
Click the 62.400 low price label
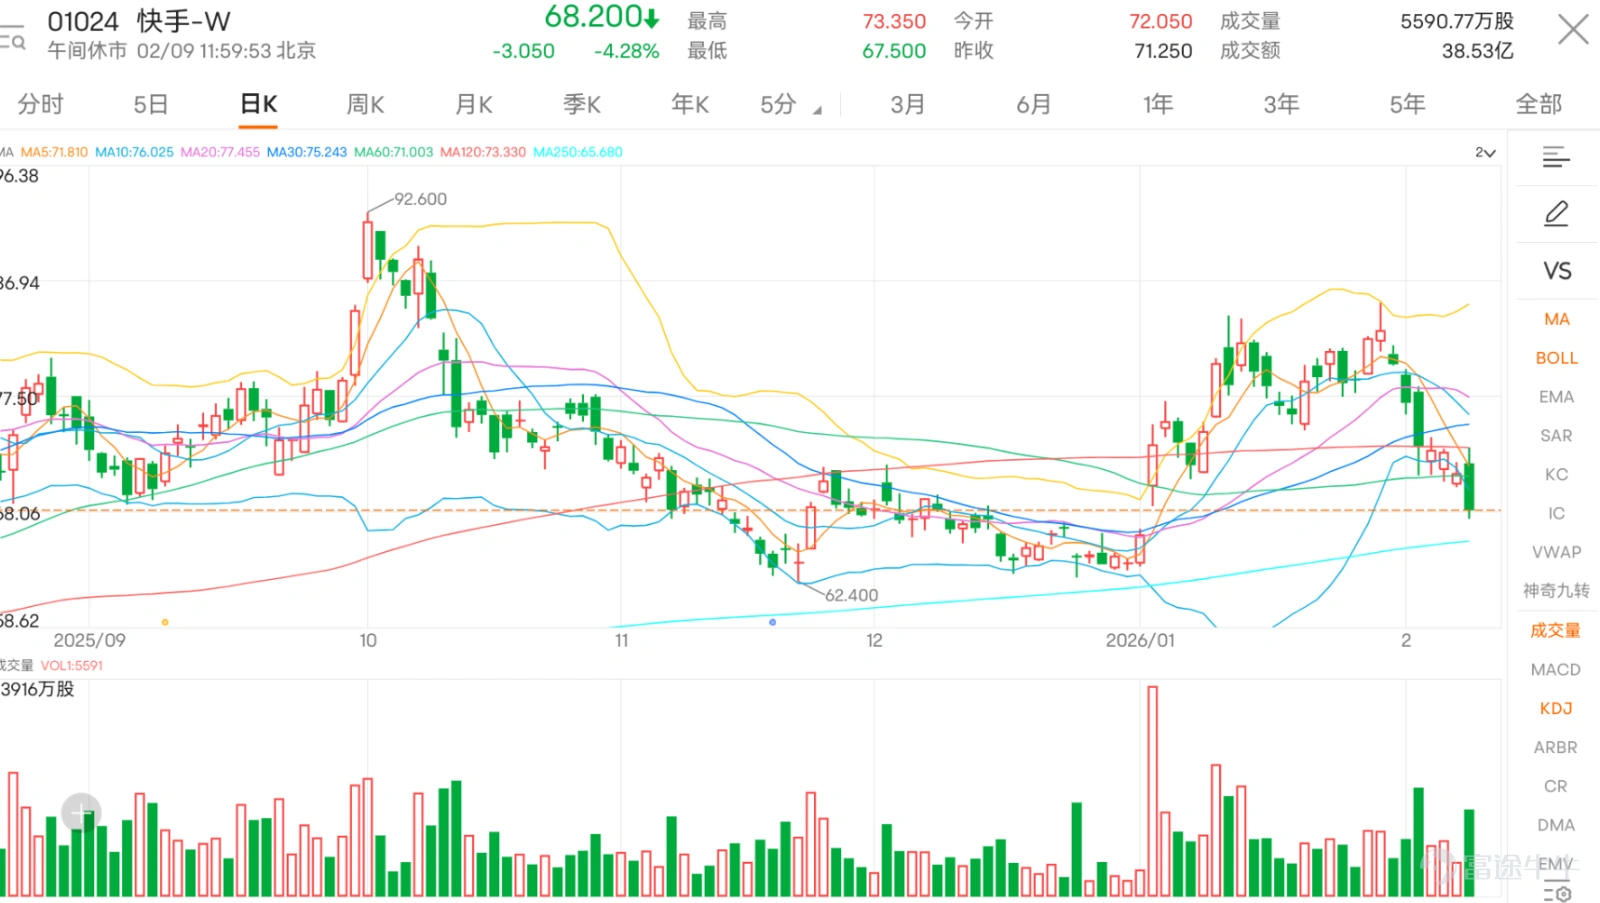(x=851, y=596)
